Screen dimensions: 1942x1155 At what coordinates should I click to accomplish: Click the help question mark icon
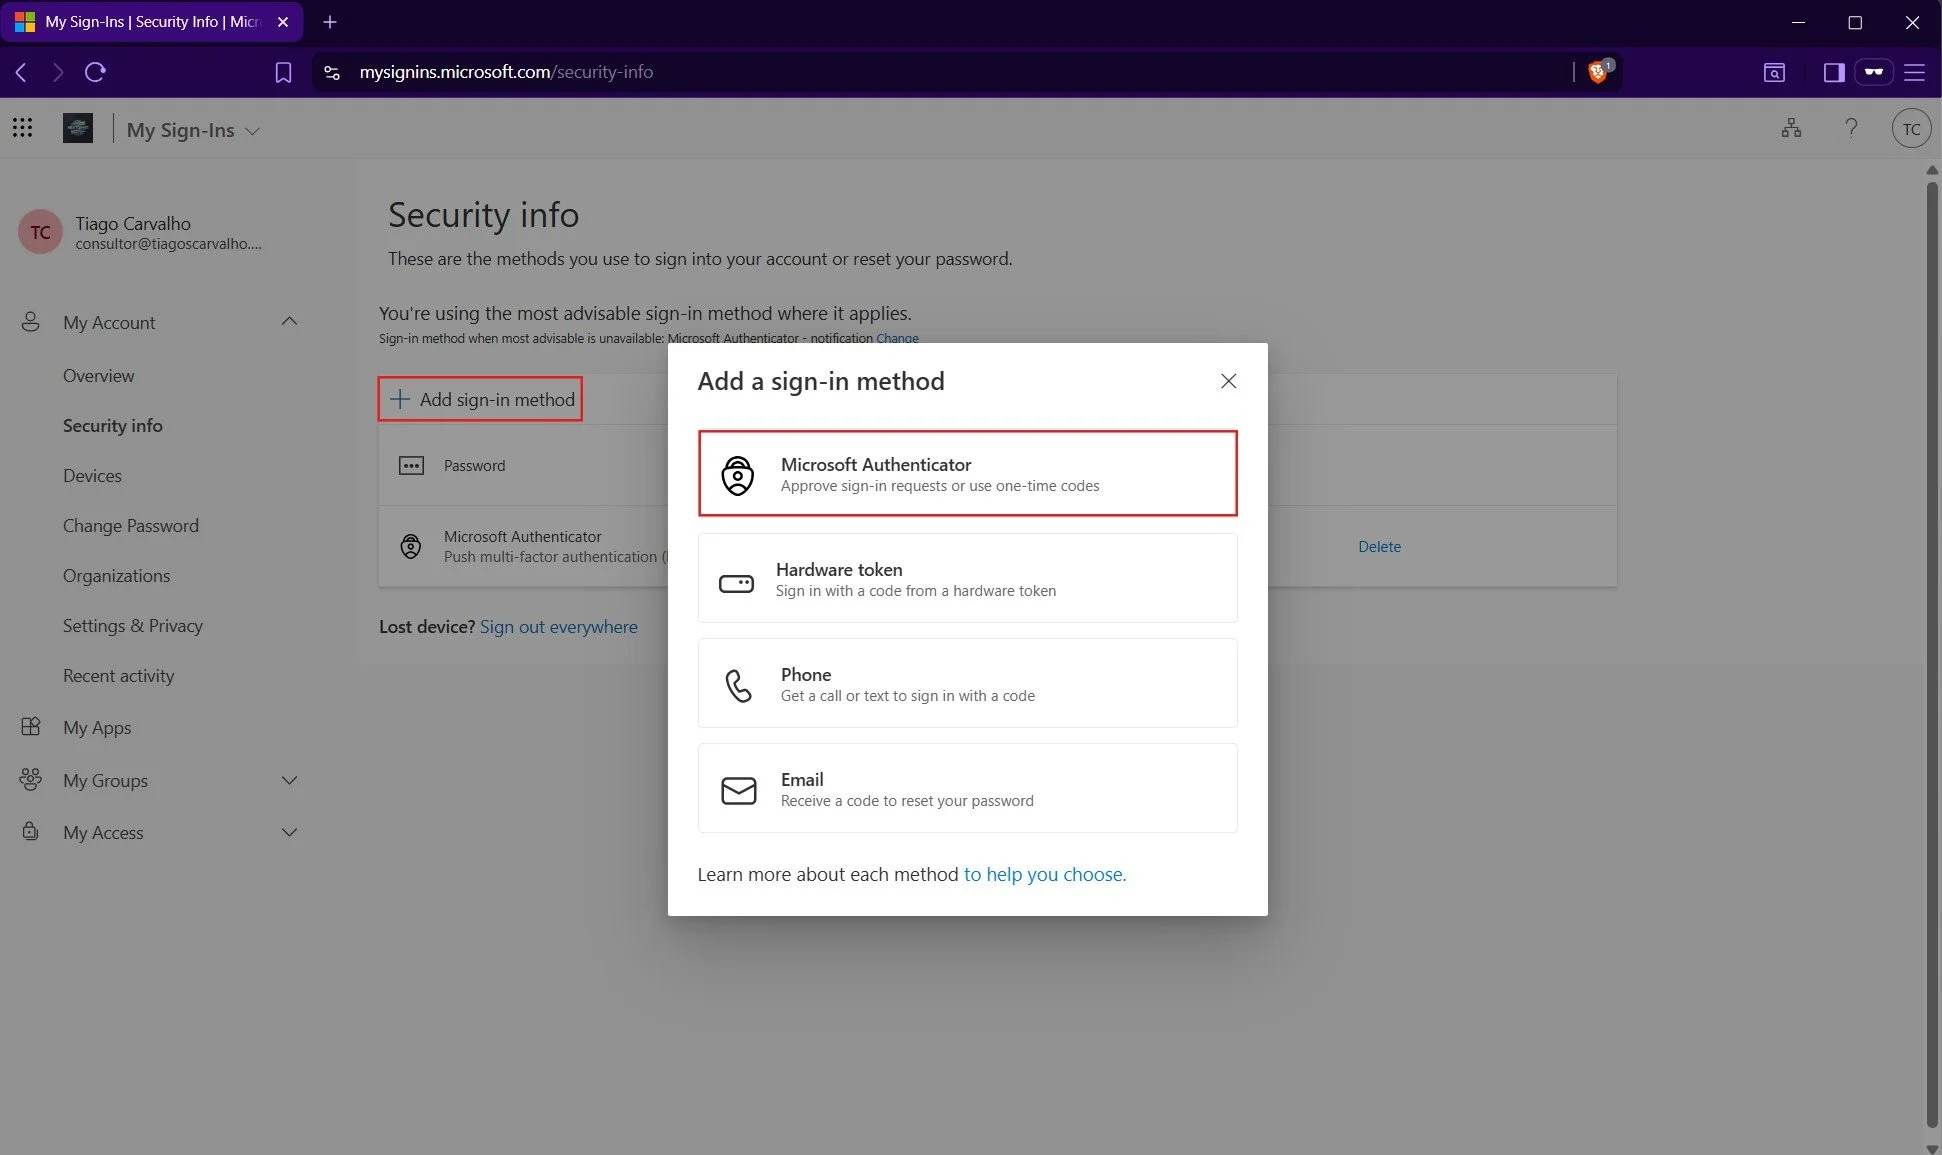pyautogui.click(x=1851, y=128)
